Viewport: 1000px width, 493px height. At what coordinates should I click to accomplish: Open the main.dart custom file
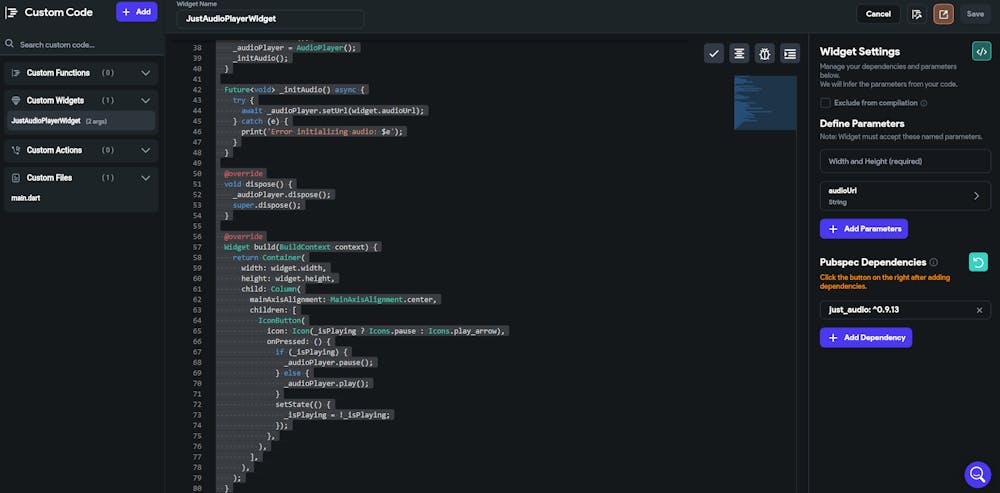(26, 198)
